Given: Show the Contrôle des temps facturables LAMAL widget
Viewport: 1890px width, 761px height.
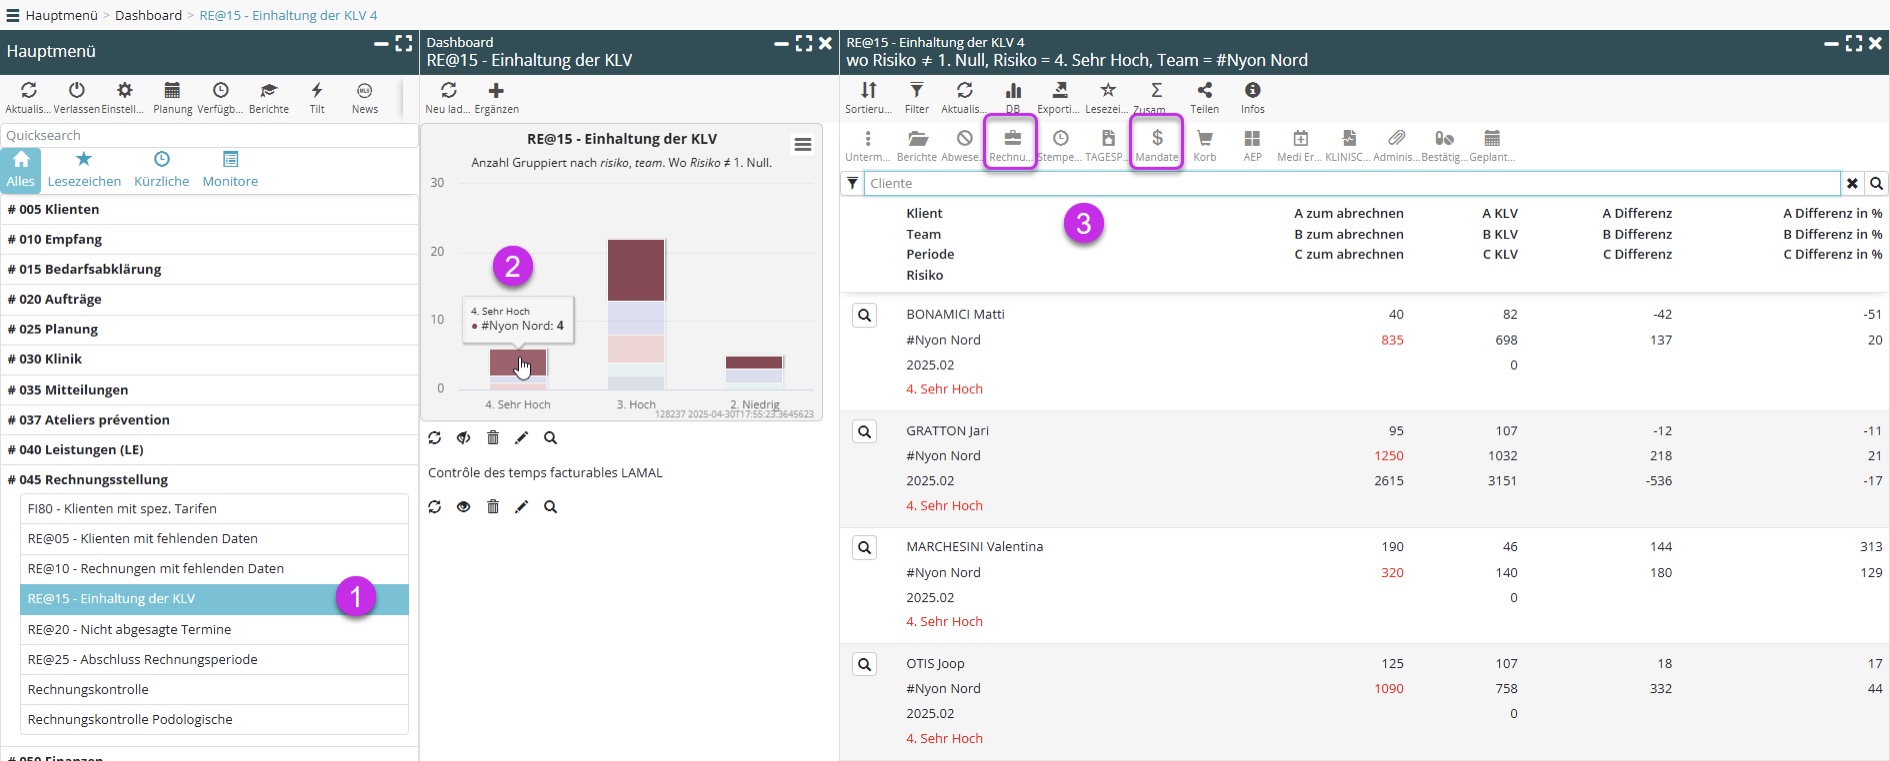Looking at the screenshot, I should tap(463, 507).
